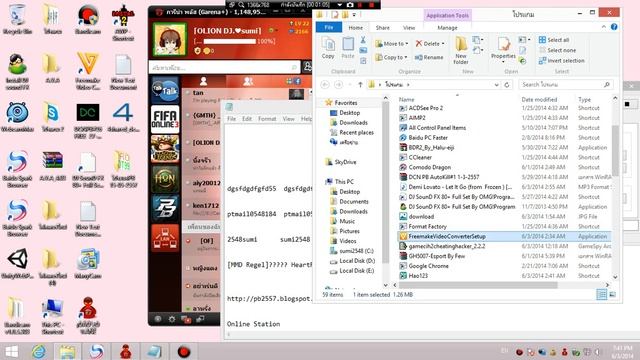Click the Paste icon in Explorer ribbon

click(x=348, y=48)
